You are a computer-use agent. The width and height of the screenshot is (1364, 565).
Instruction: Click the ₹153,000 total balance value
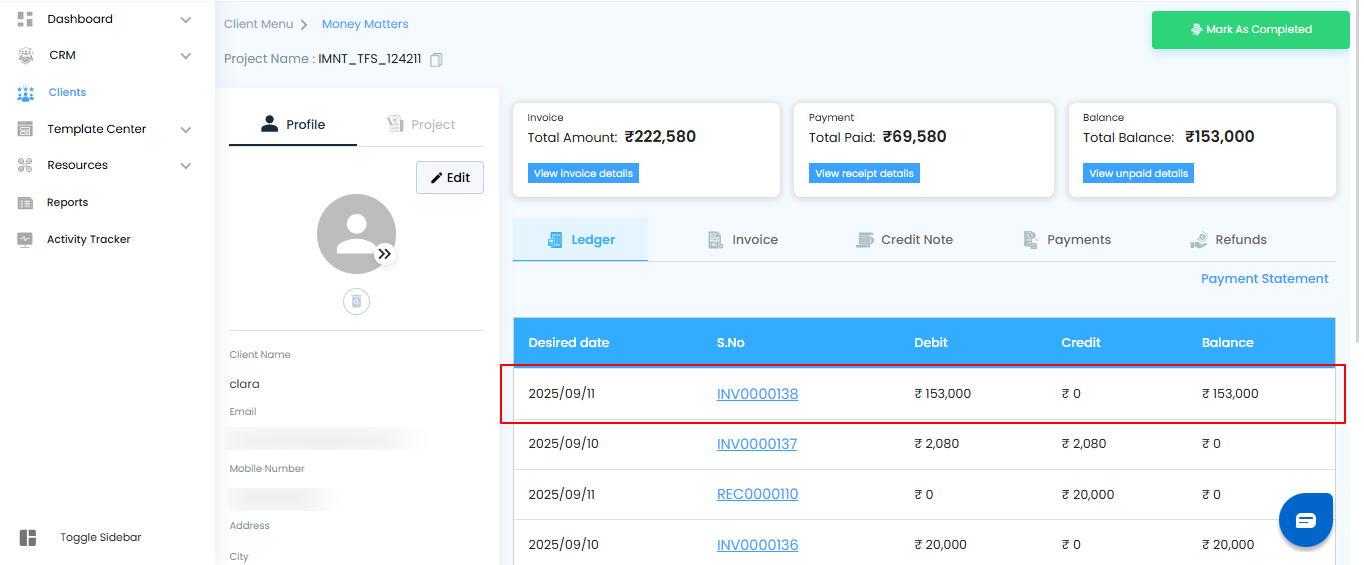[1219, 137]
